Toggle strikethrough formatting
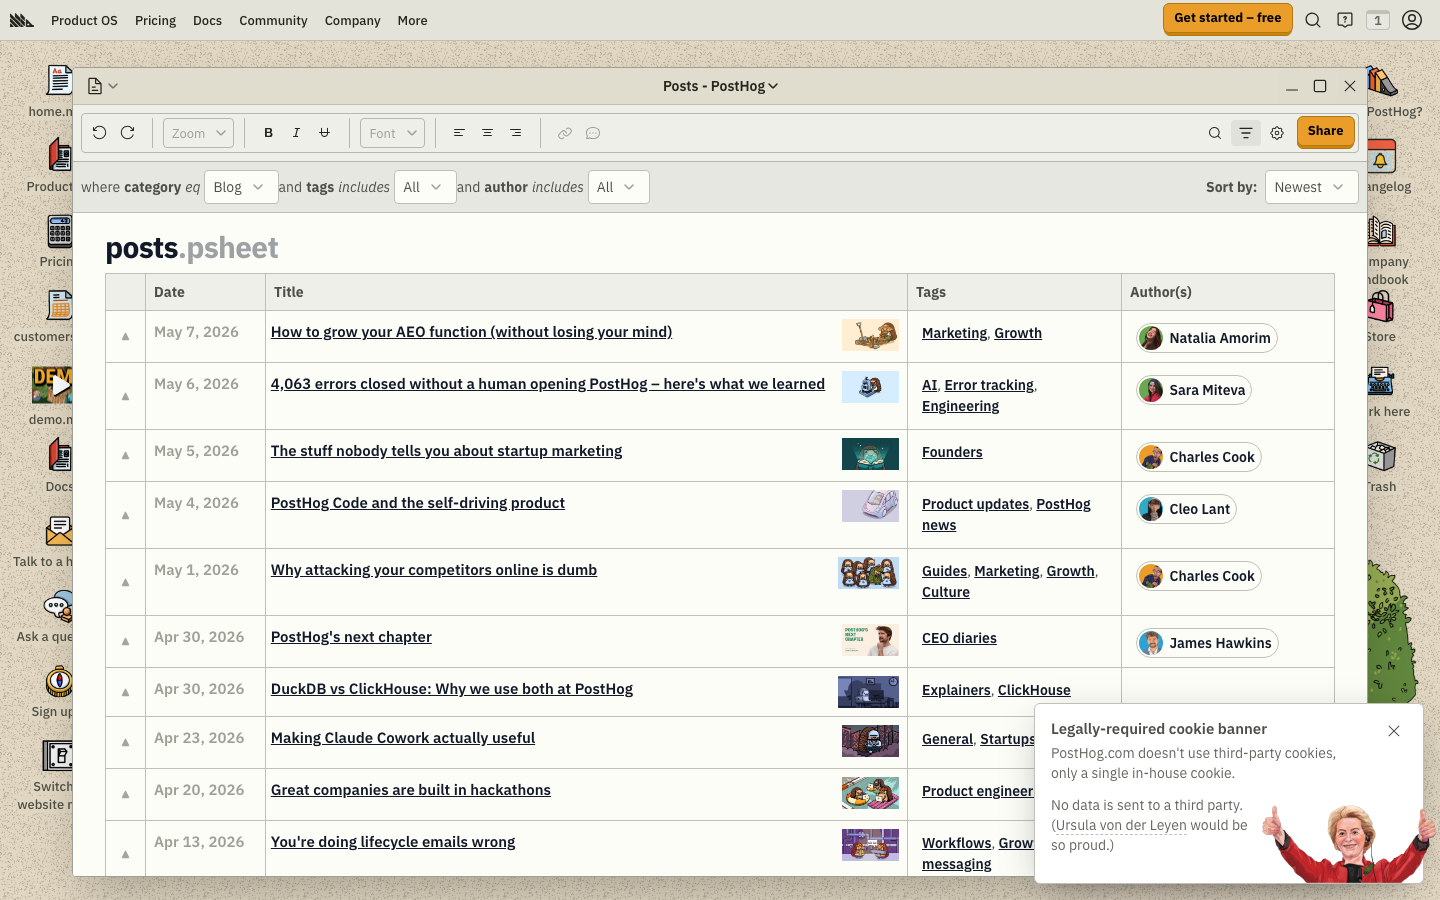 coord(324,133)
